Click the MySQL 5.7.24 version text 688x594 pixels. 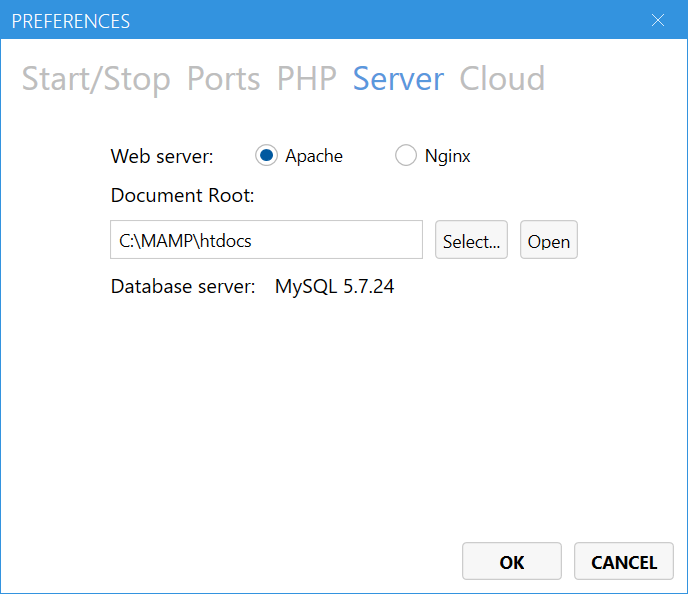334,286
